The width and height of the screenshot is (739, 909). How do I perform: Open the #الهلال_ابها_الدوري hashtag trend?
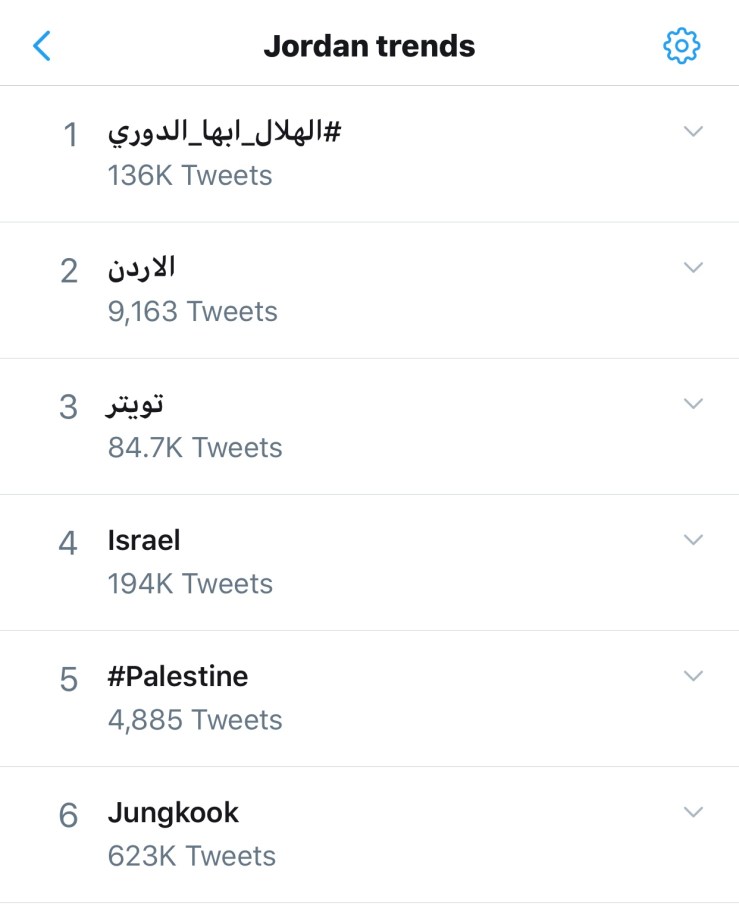pyautogui.click(x=224, y=133)
